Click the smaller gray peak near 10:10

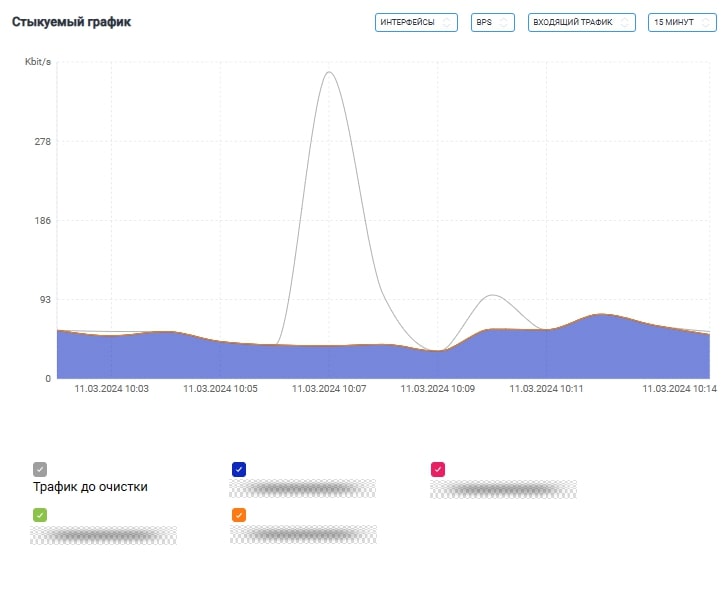492,295
